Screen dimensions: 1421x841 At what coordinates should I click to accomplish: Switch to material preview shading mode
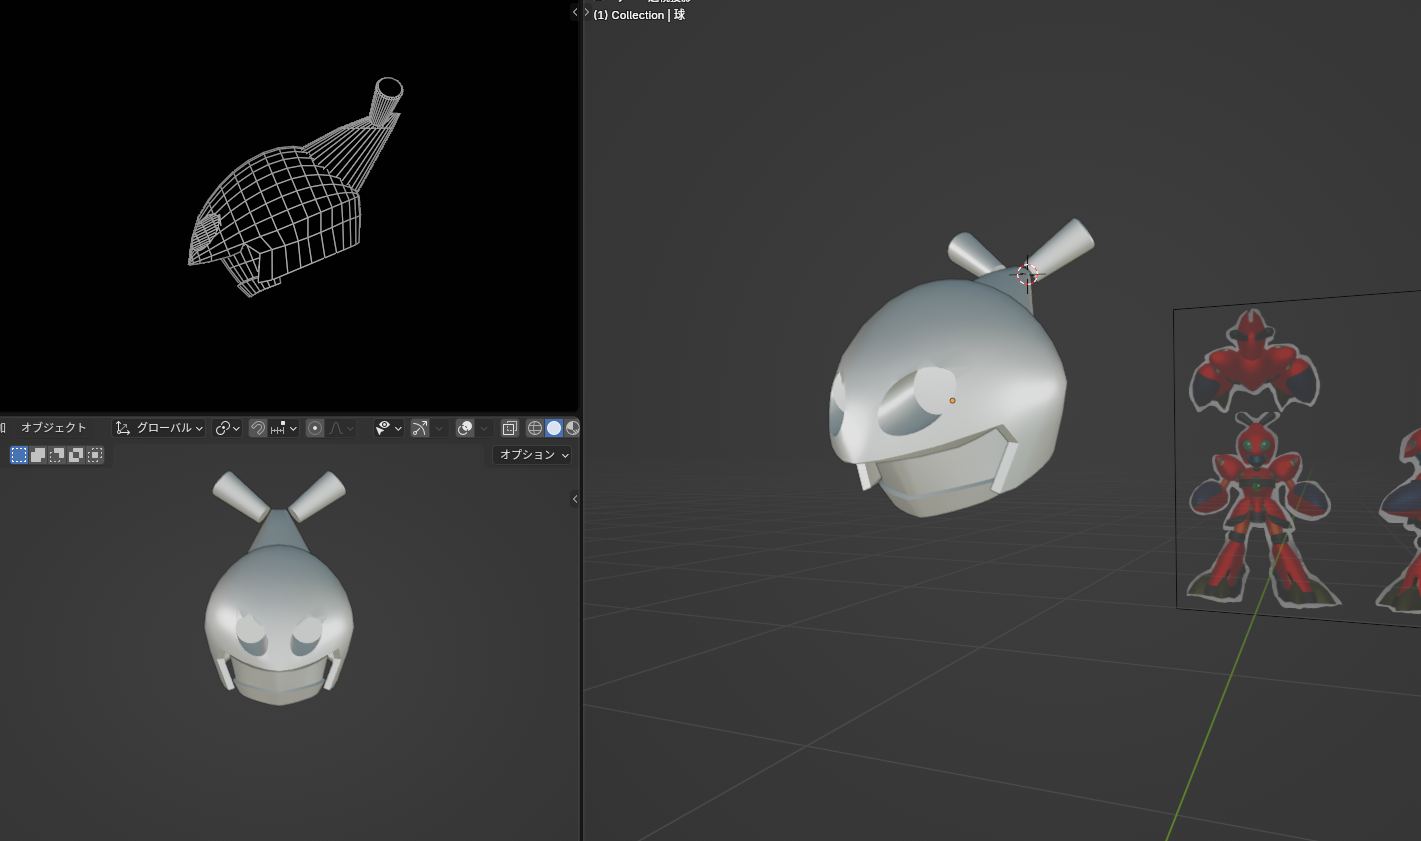tap(572, 428)
